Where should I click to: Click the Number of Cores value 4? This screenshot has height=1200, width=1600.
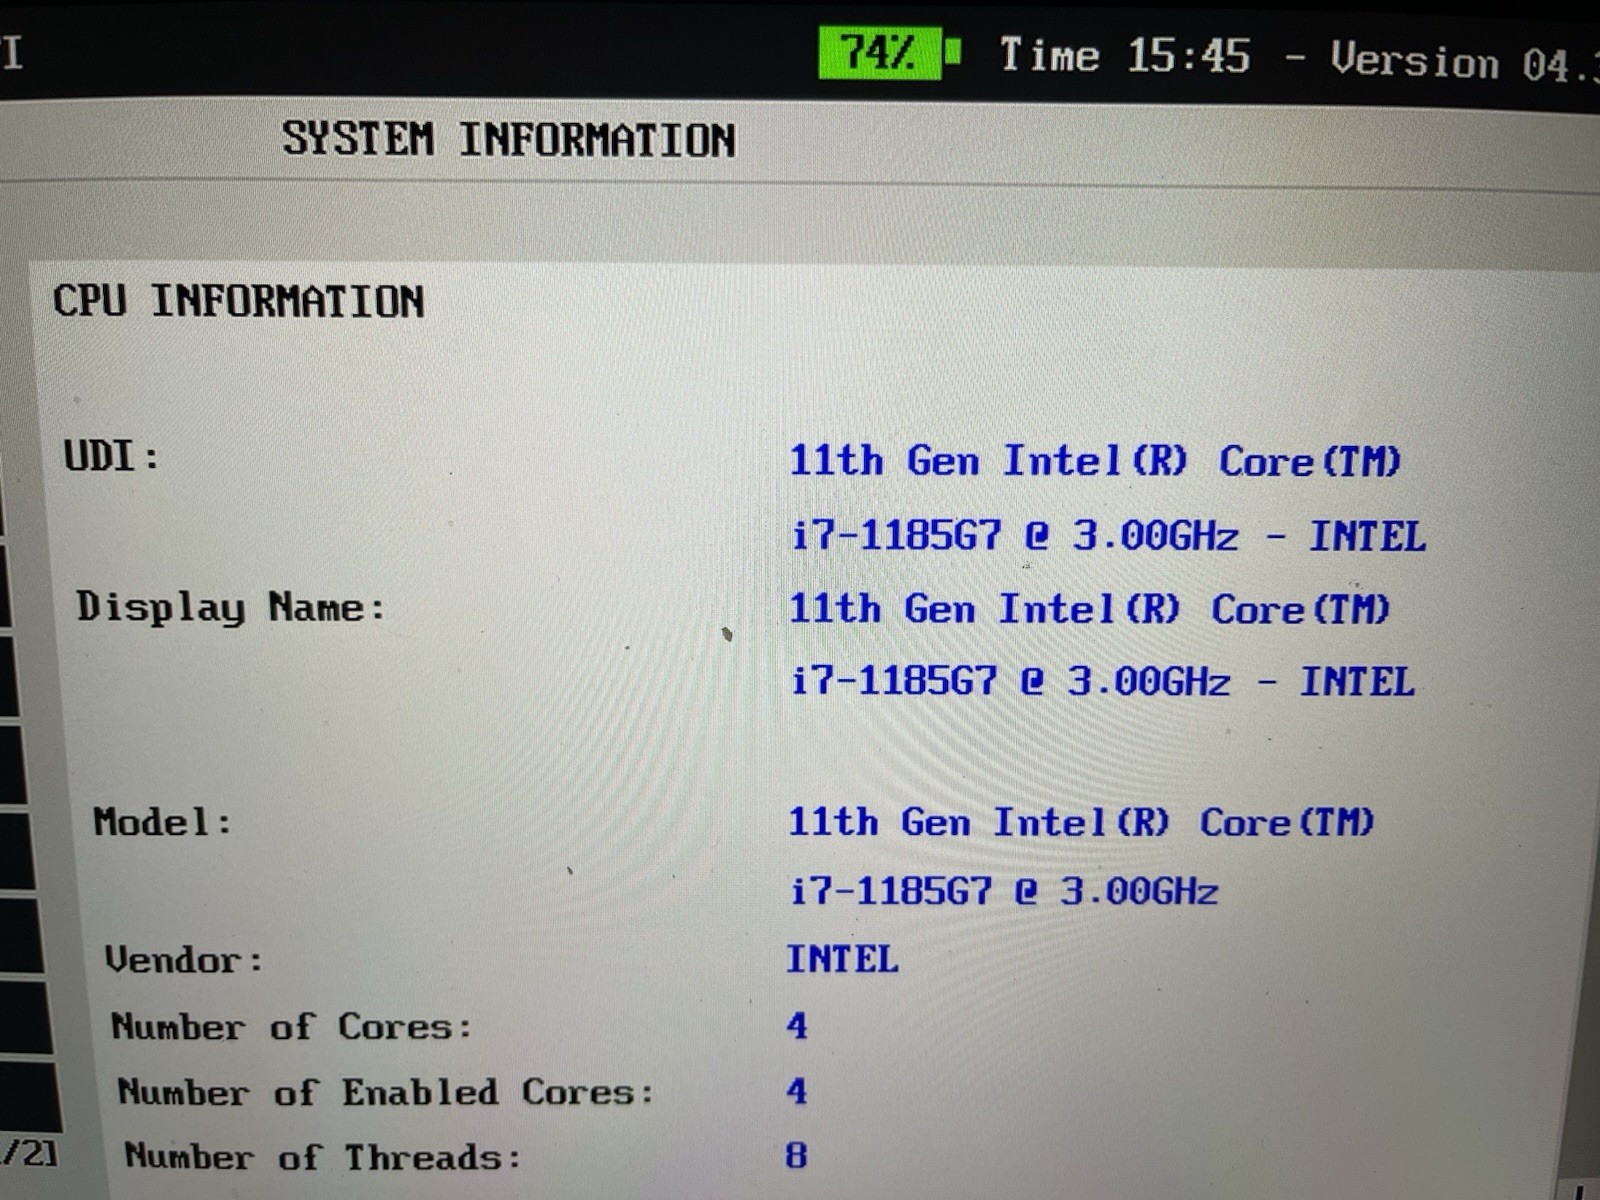[797, 1025]
